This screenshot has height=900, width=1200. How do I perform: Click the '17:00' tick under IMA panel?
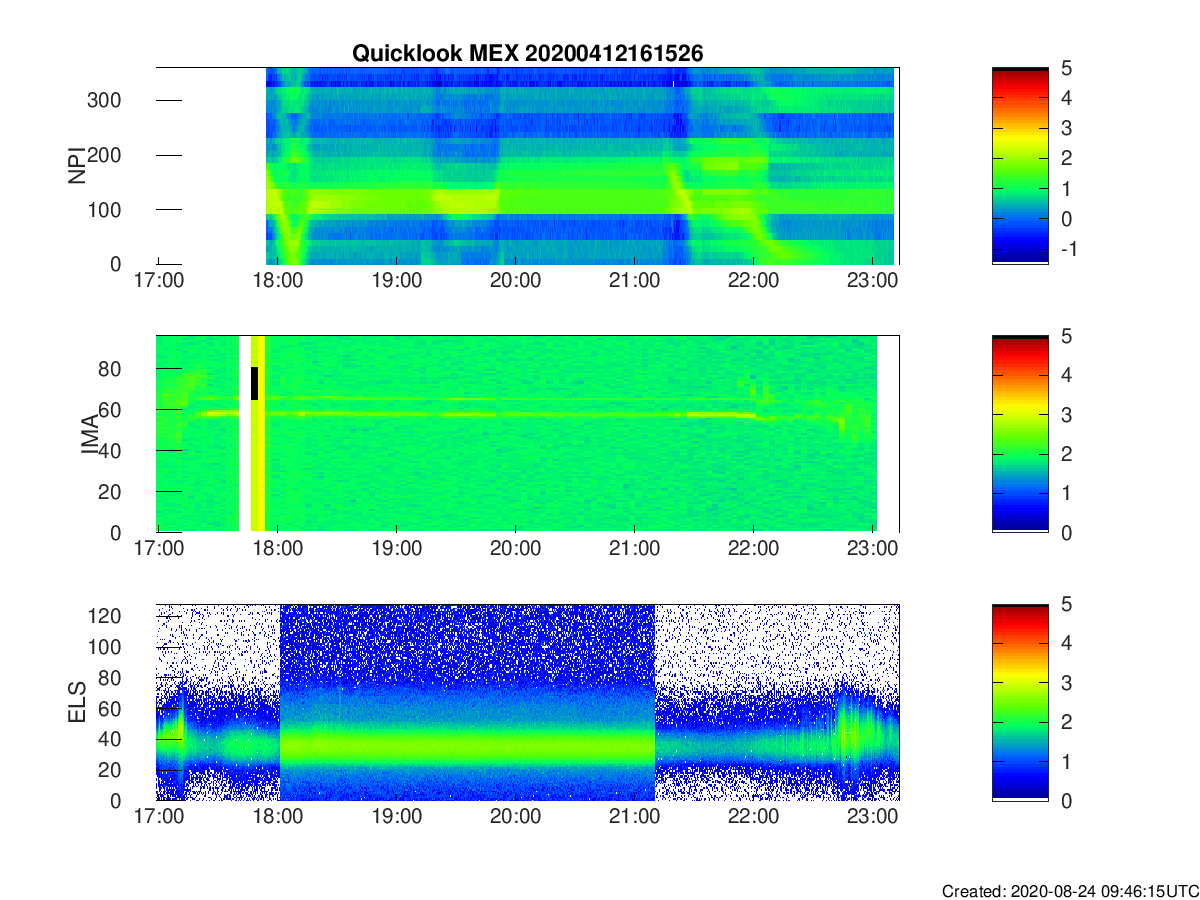(x=158, y=549)
